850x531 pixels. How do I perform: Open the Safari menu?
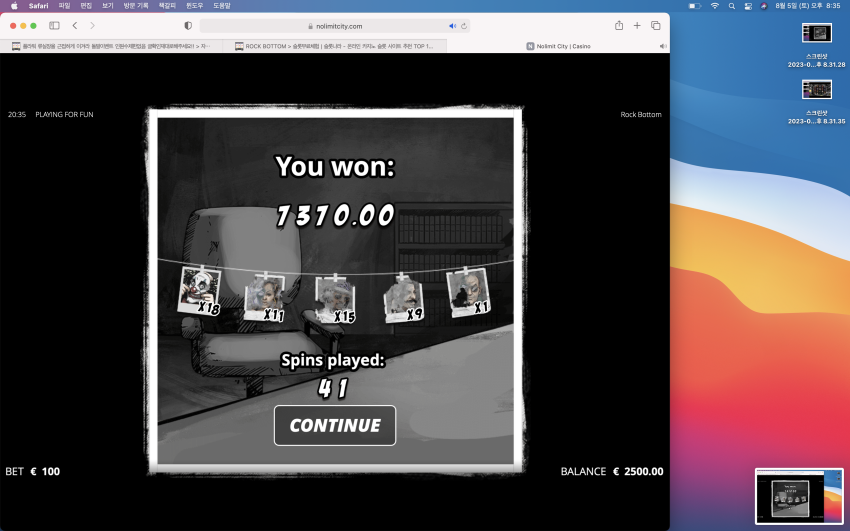coord(38,5)
